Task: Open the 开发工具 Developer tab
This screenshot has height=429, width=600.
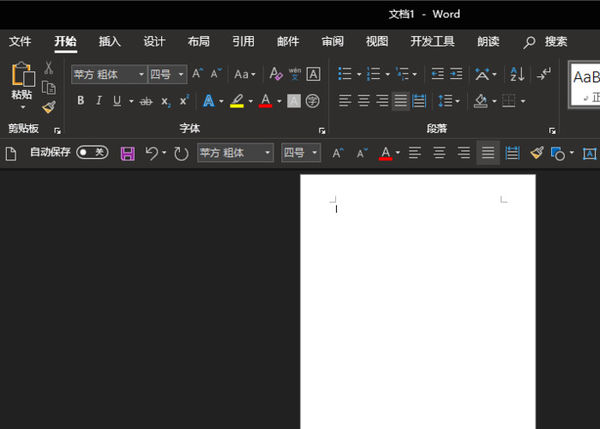Action: 432,41
